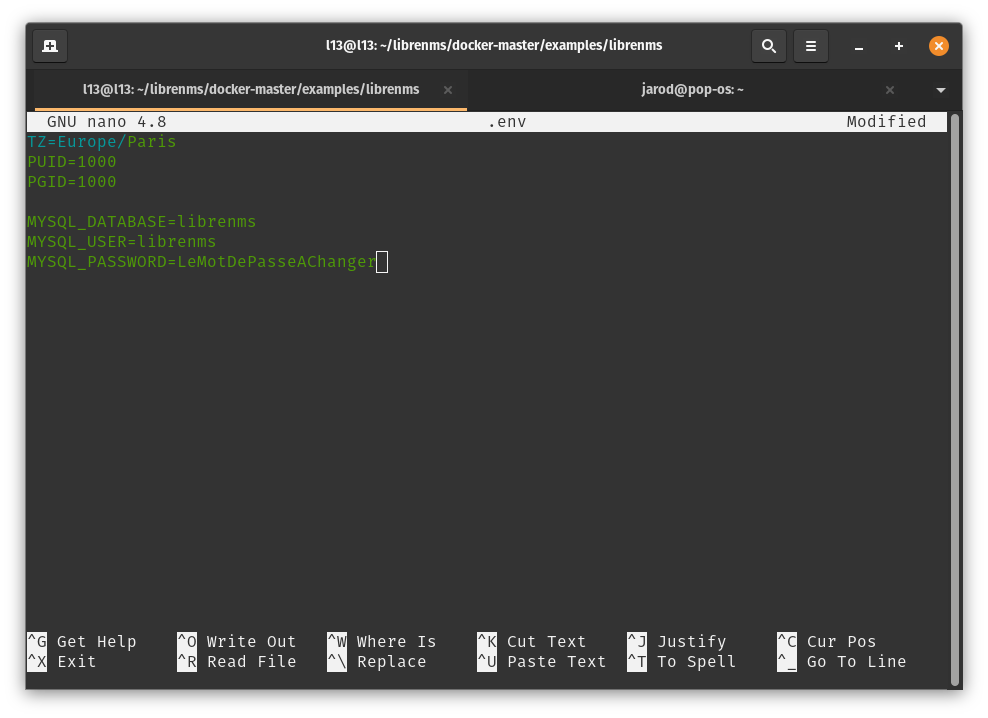Click the terminal vertical scrollbar
Image resolution: width=988 pixels, height=718 pixels.
pos(955,400)
